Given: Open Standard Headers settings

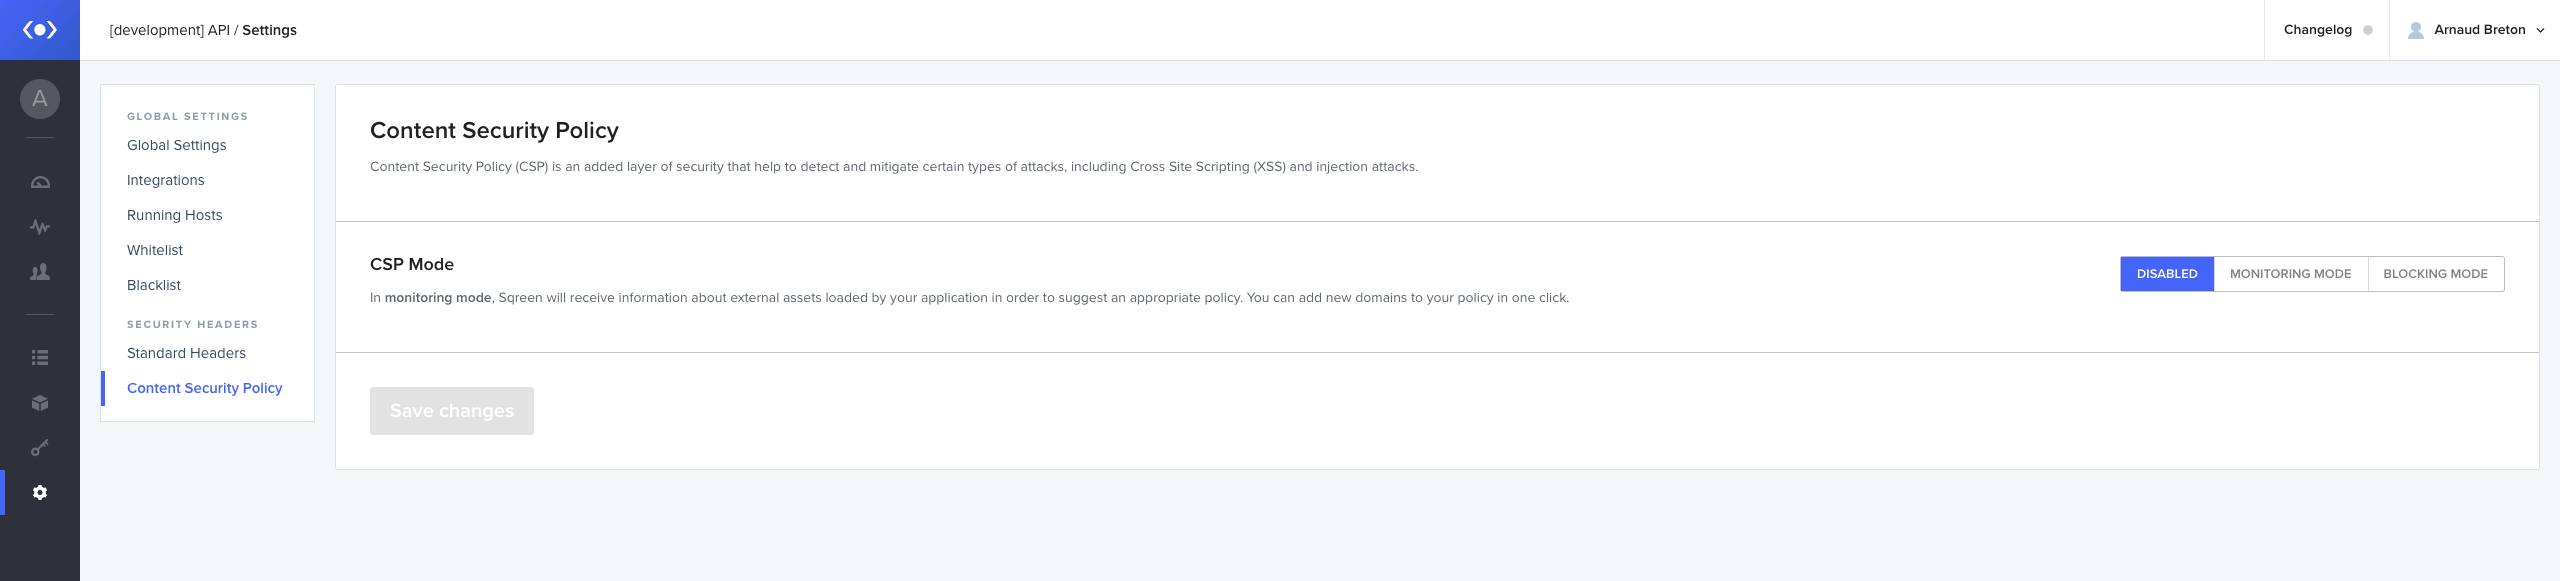Looking at the screenshot, I should pos(186,353).
